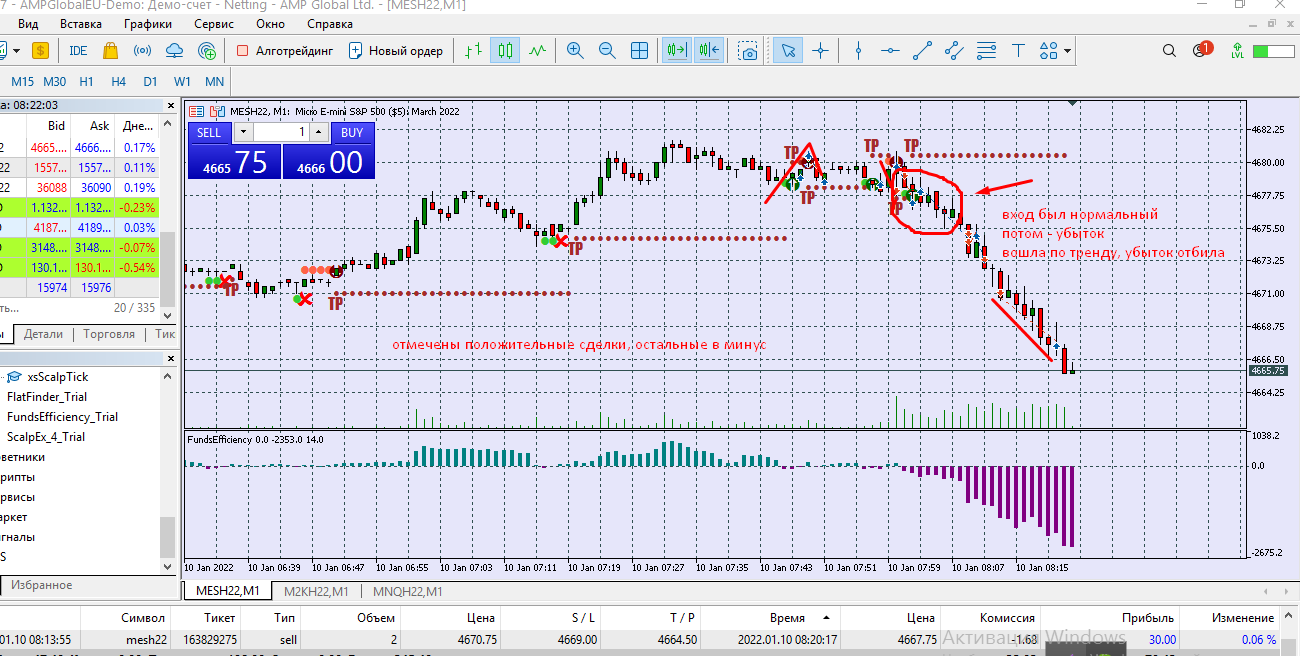Draw a horizontal line on chart

[890, 50]
